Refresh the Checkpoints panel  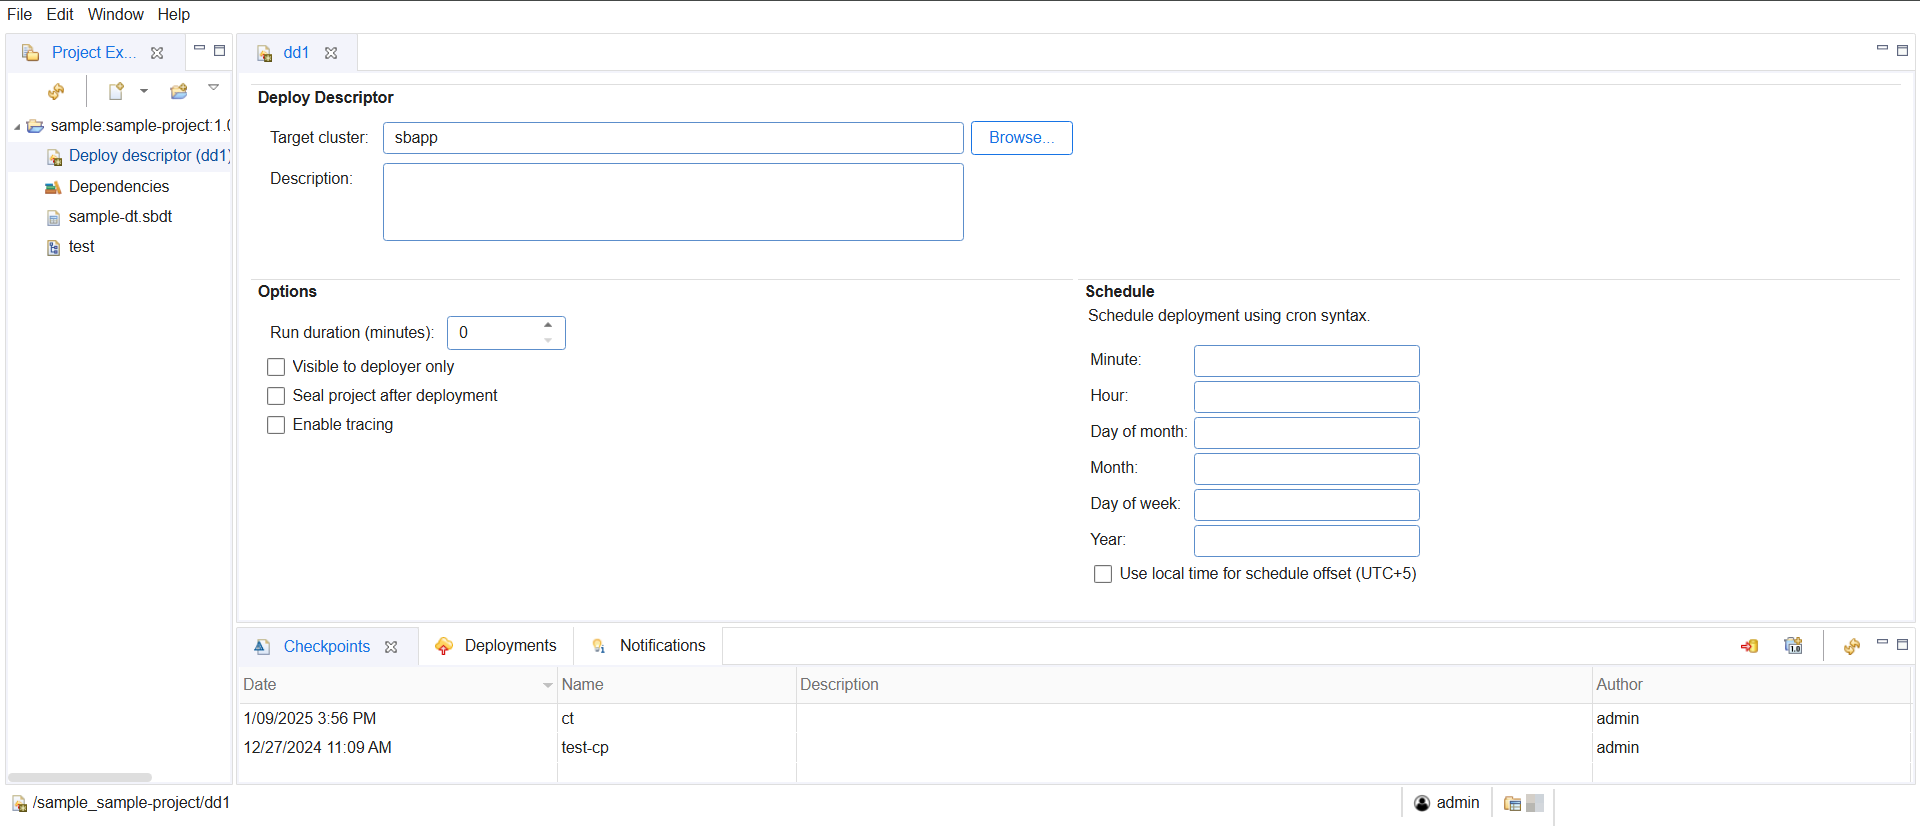pyautogui.click(x=1852, y=646)
